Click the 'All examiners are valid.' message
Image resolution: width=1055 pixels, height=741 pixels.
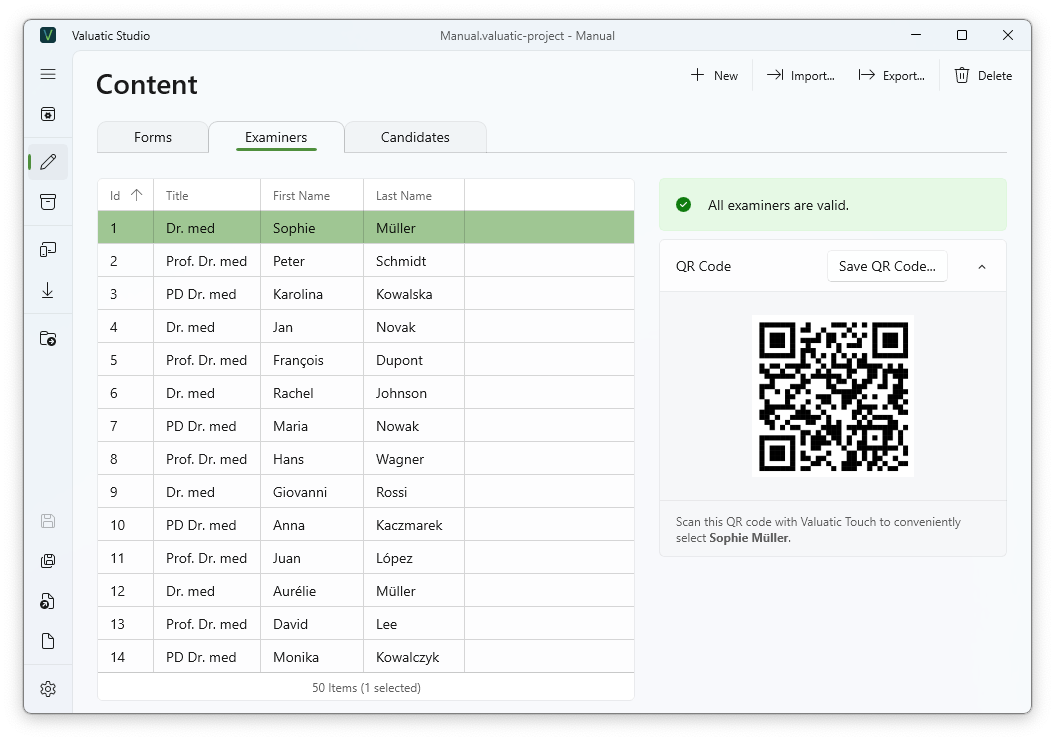coord(778,205)
